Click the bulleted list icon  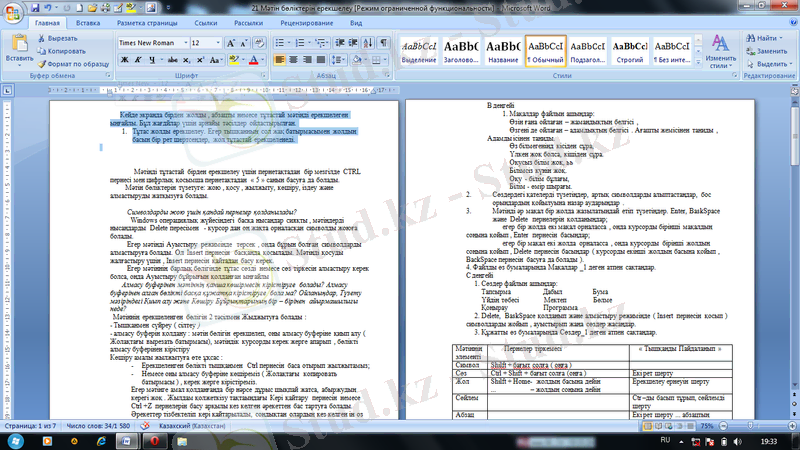coord(282,43)
